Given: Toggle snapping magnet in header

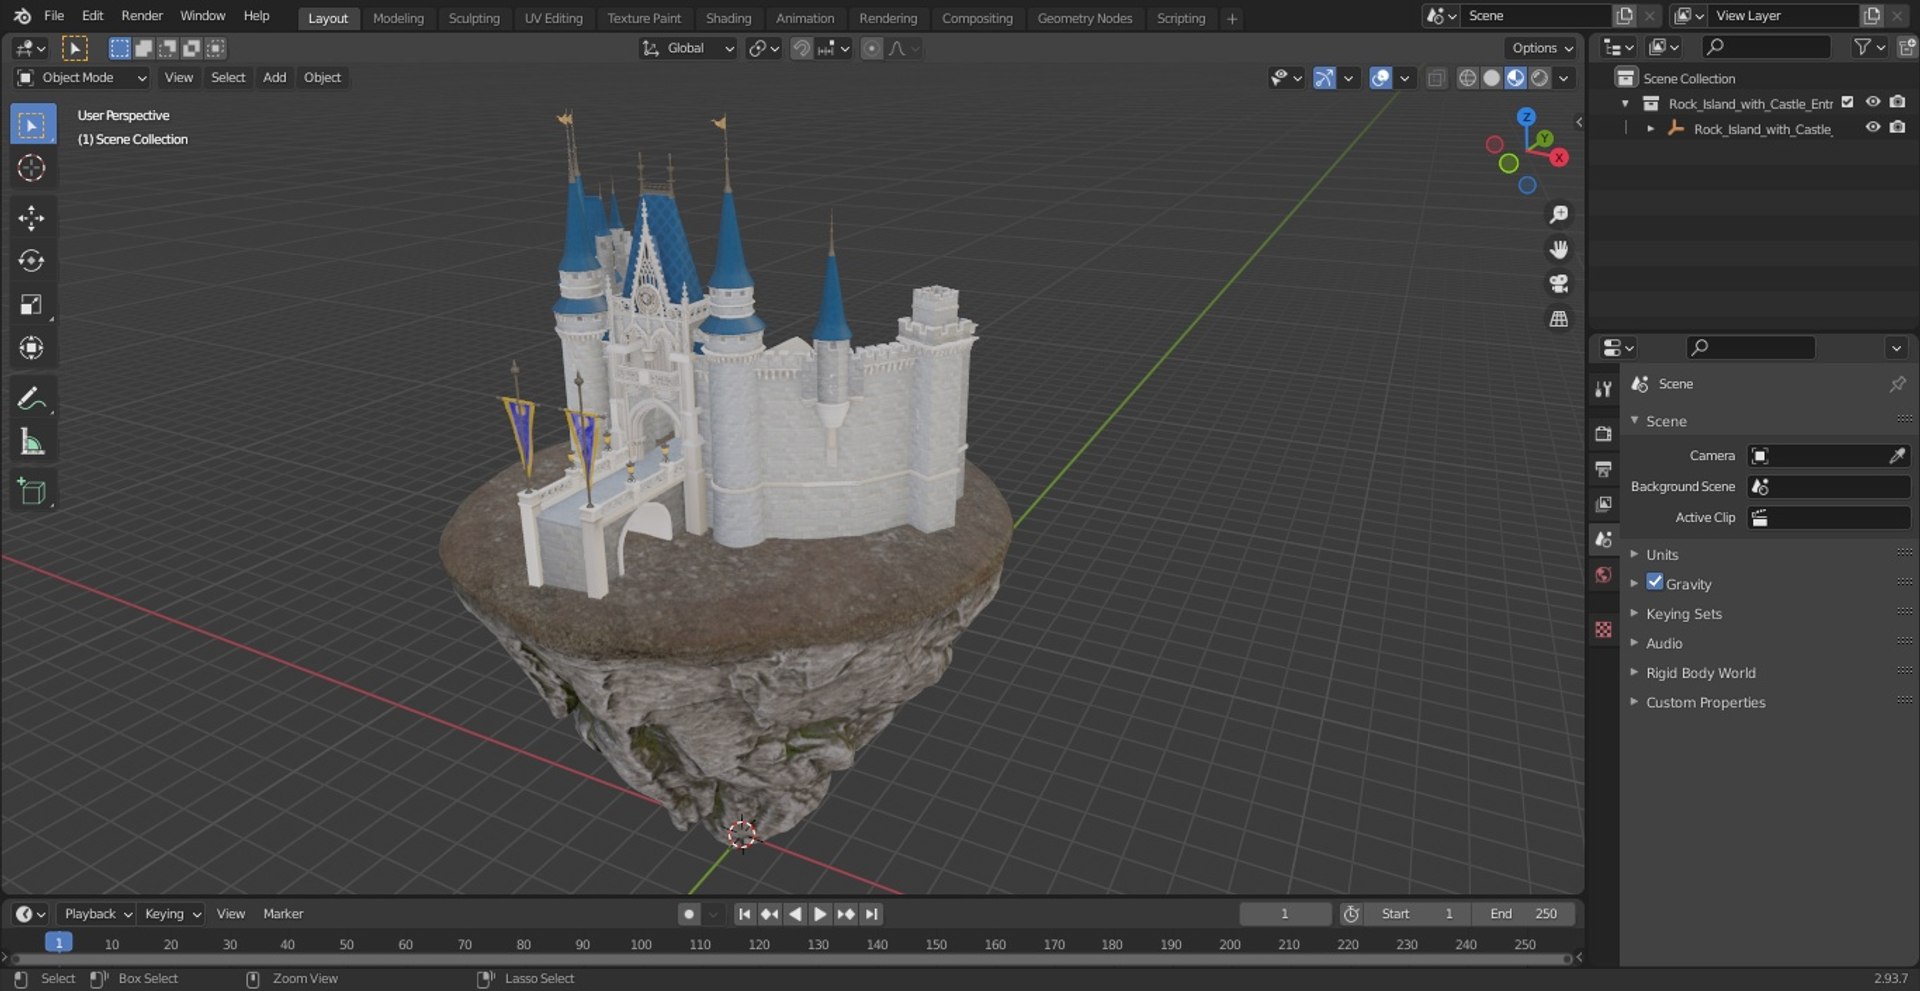Looking at the screenshot, I should pyautogui.click(x=801, y=48).
